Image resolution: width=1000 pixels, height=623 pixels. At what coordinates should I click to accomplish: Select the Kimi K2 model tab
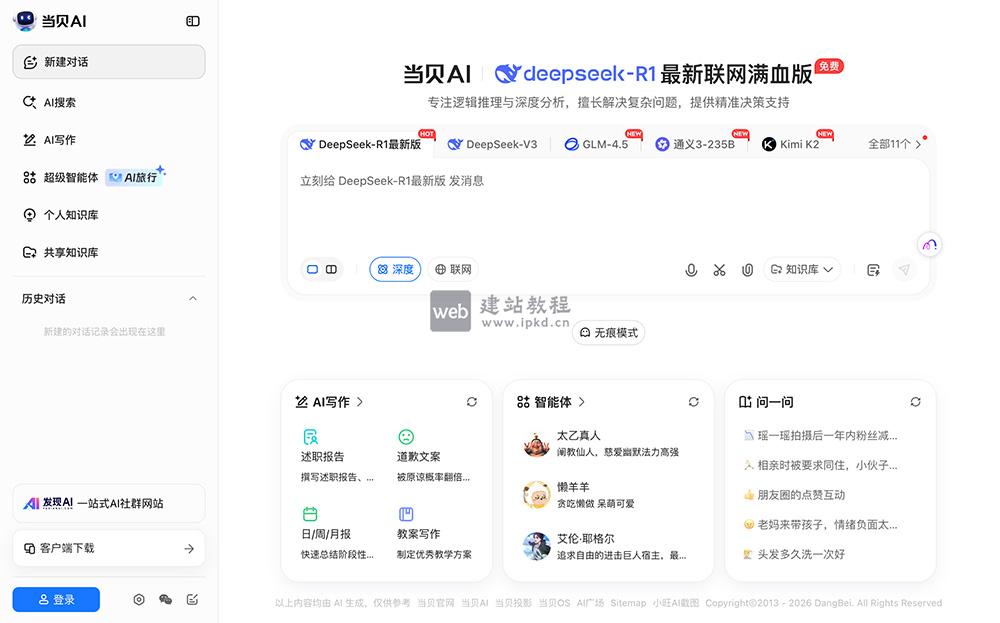(801, 143)
